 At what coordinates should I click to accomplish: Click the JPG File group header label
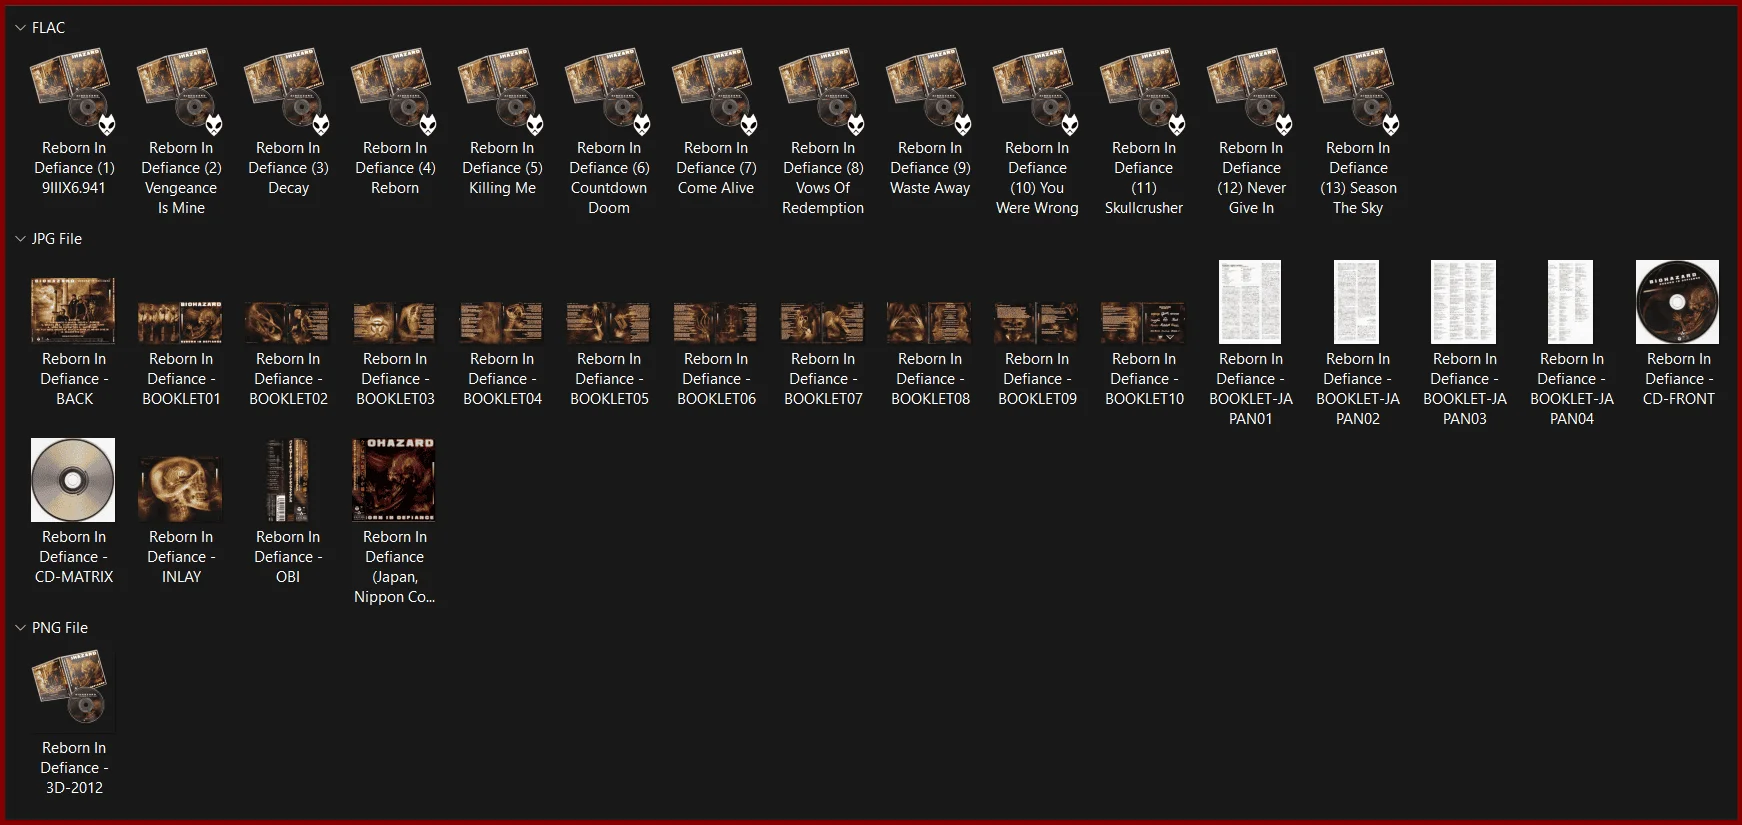click(x=57, y=239)
